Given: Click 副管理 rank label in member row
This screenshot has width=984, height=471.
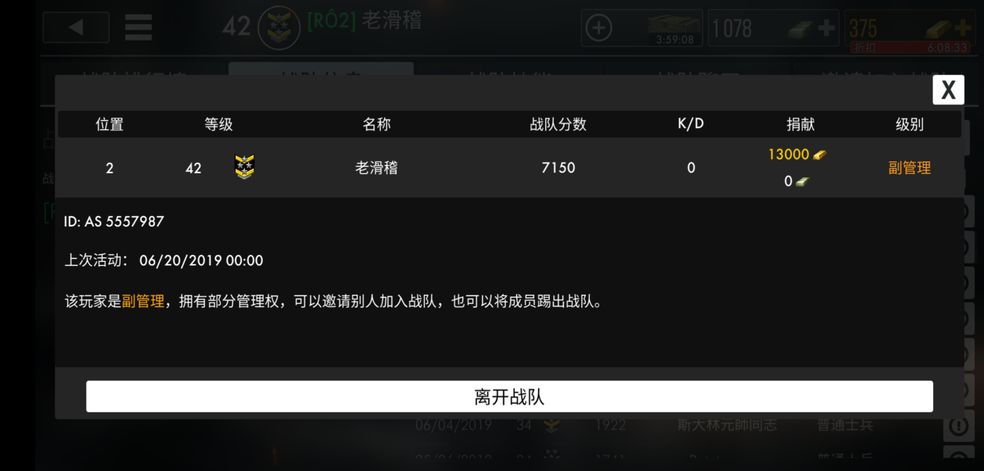Looking at the screenshot, I should point(909,168).
